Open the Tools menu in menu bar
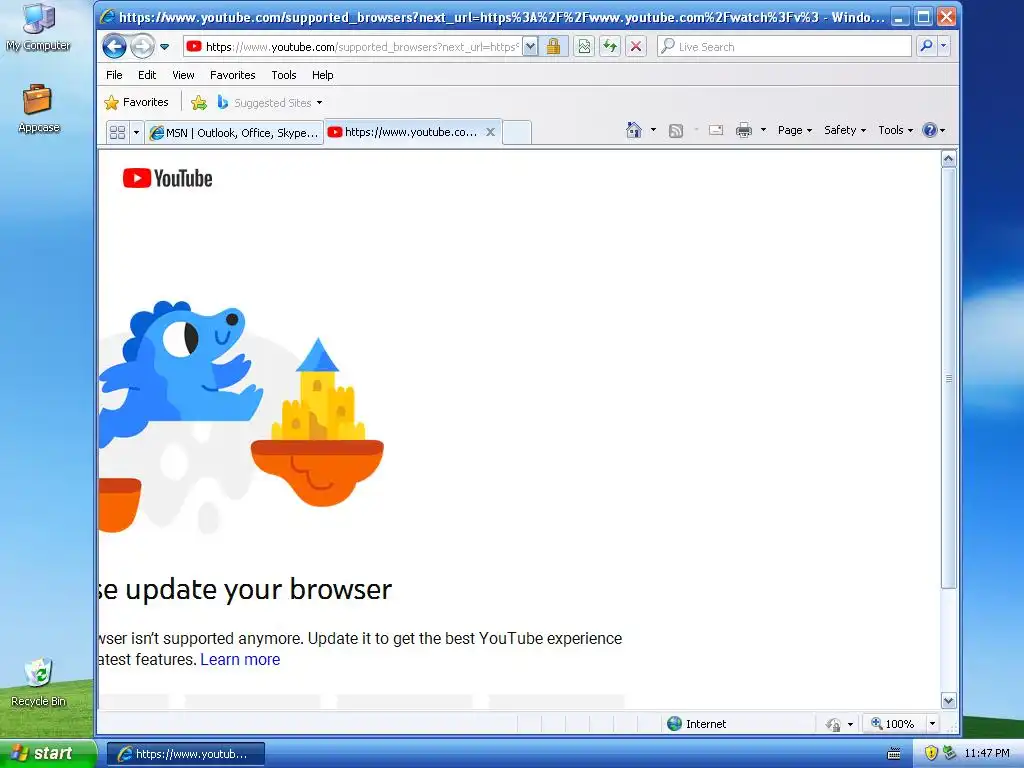Image resolution: width=1024 pixels, height=768 pixels. (283, 75)
